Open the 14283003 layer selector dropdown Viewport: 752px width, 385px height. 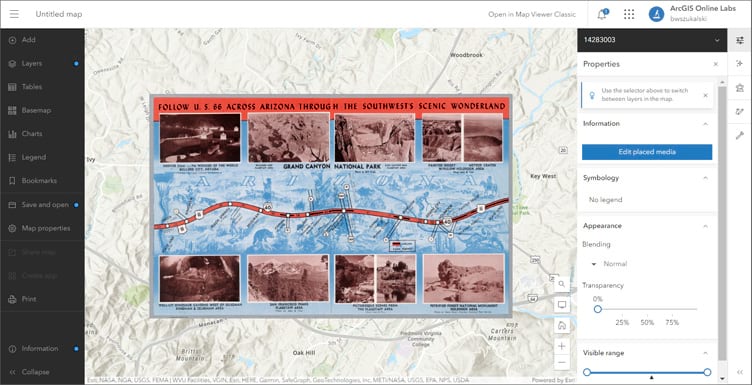click(652, 40)
